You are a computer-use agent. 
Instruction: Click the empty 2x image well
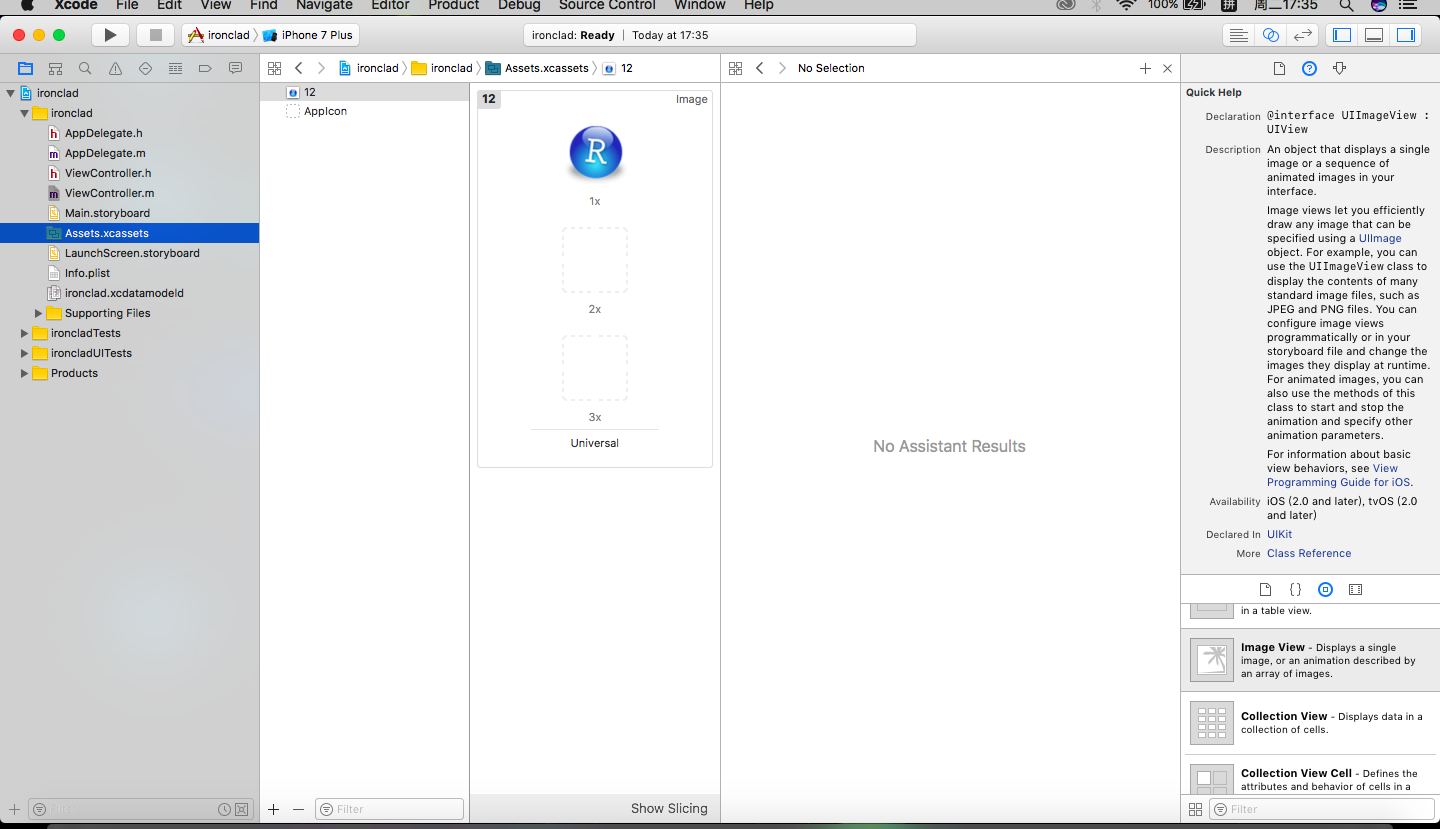coord(595,260)
